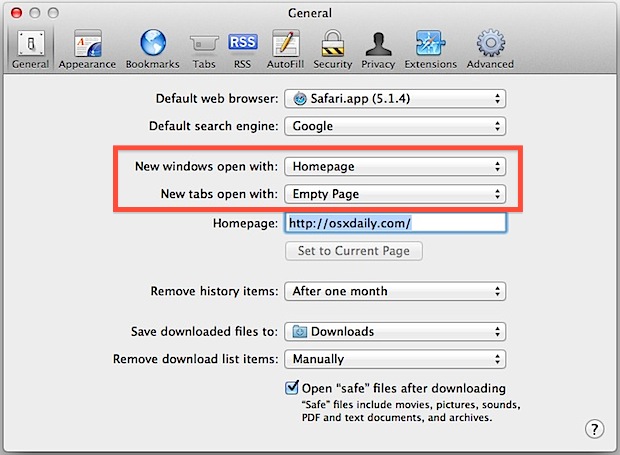Open the Default search engine dropdown
Viewport: 620px width, 455px height.
pyautogui.click(x=395, y=126)
